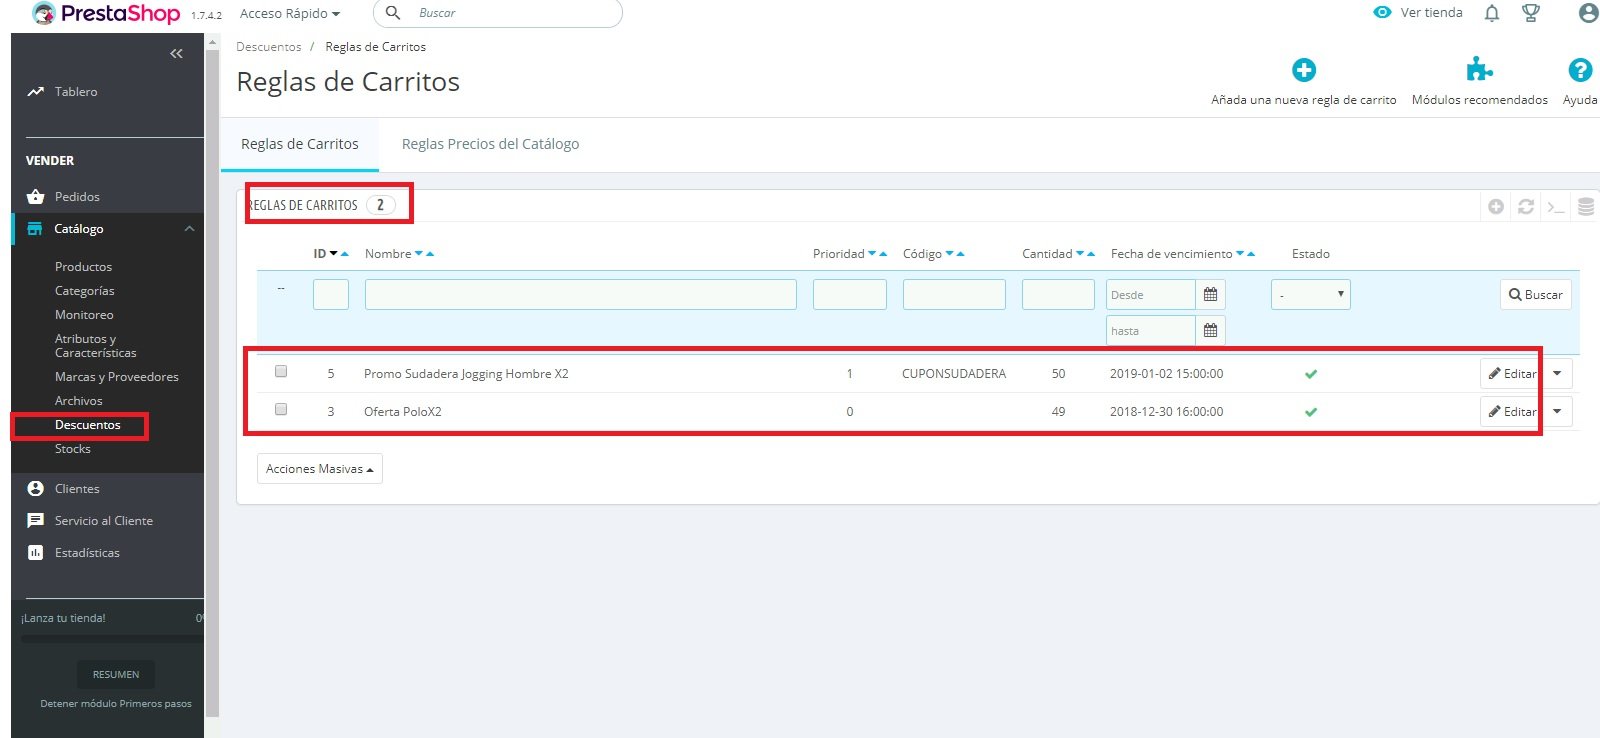Screen dimensions: 1600x738
Task: Open Acciones Masivas dropdown
Action: click(320, 469)
